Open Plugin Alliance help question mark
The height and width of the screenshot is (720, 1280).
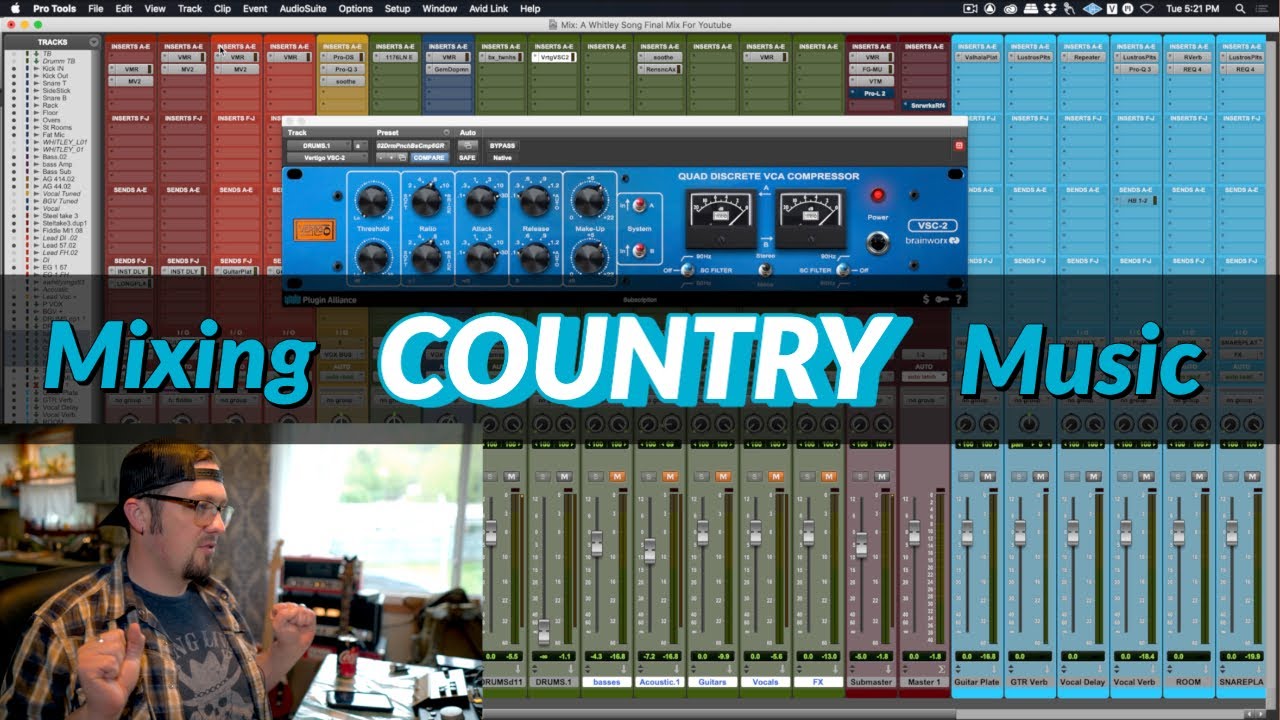(958, 299)
